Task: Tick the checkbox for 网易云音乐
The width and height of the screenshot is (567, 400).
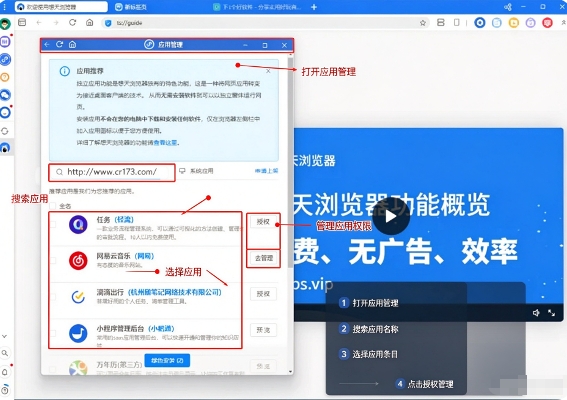Action: (x=53, y=260)
